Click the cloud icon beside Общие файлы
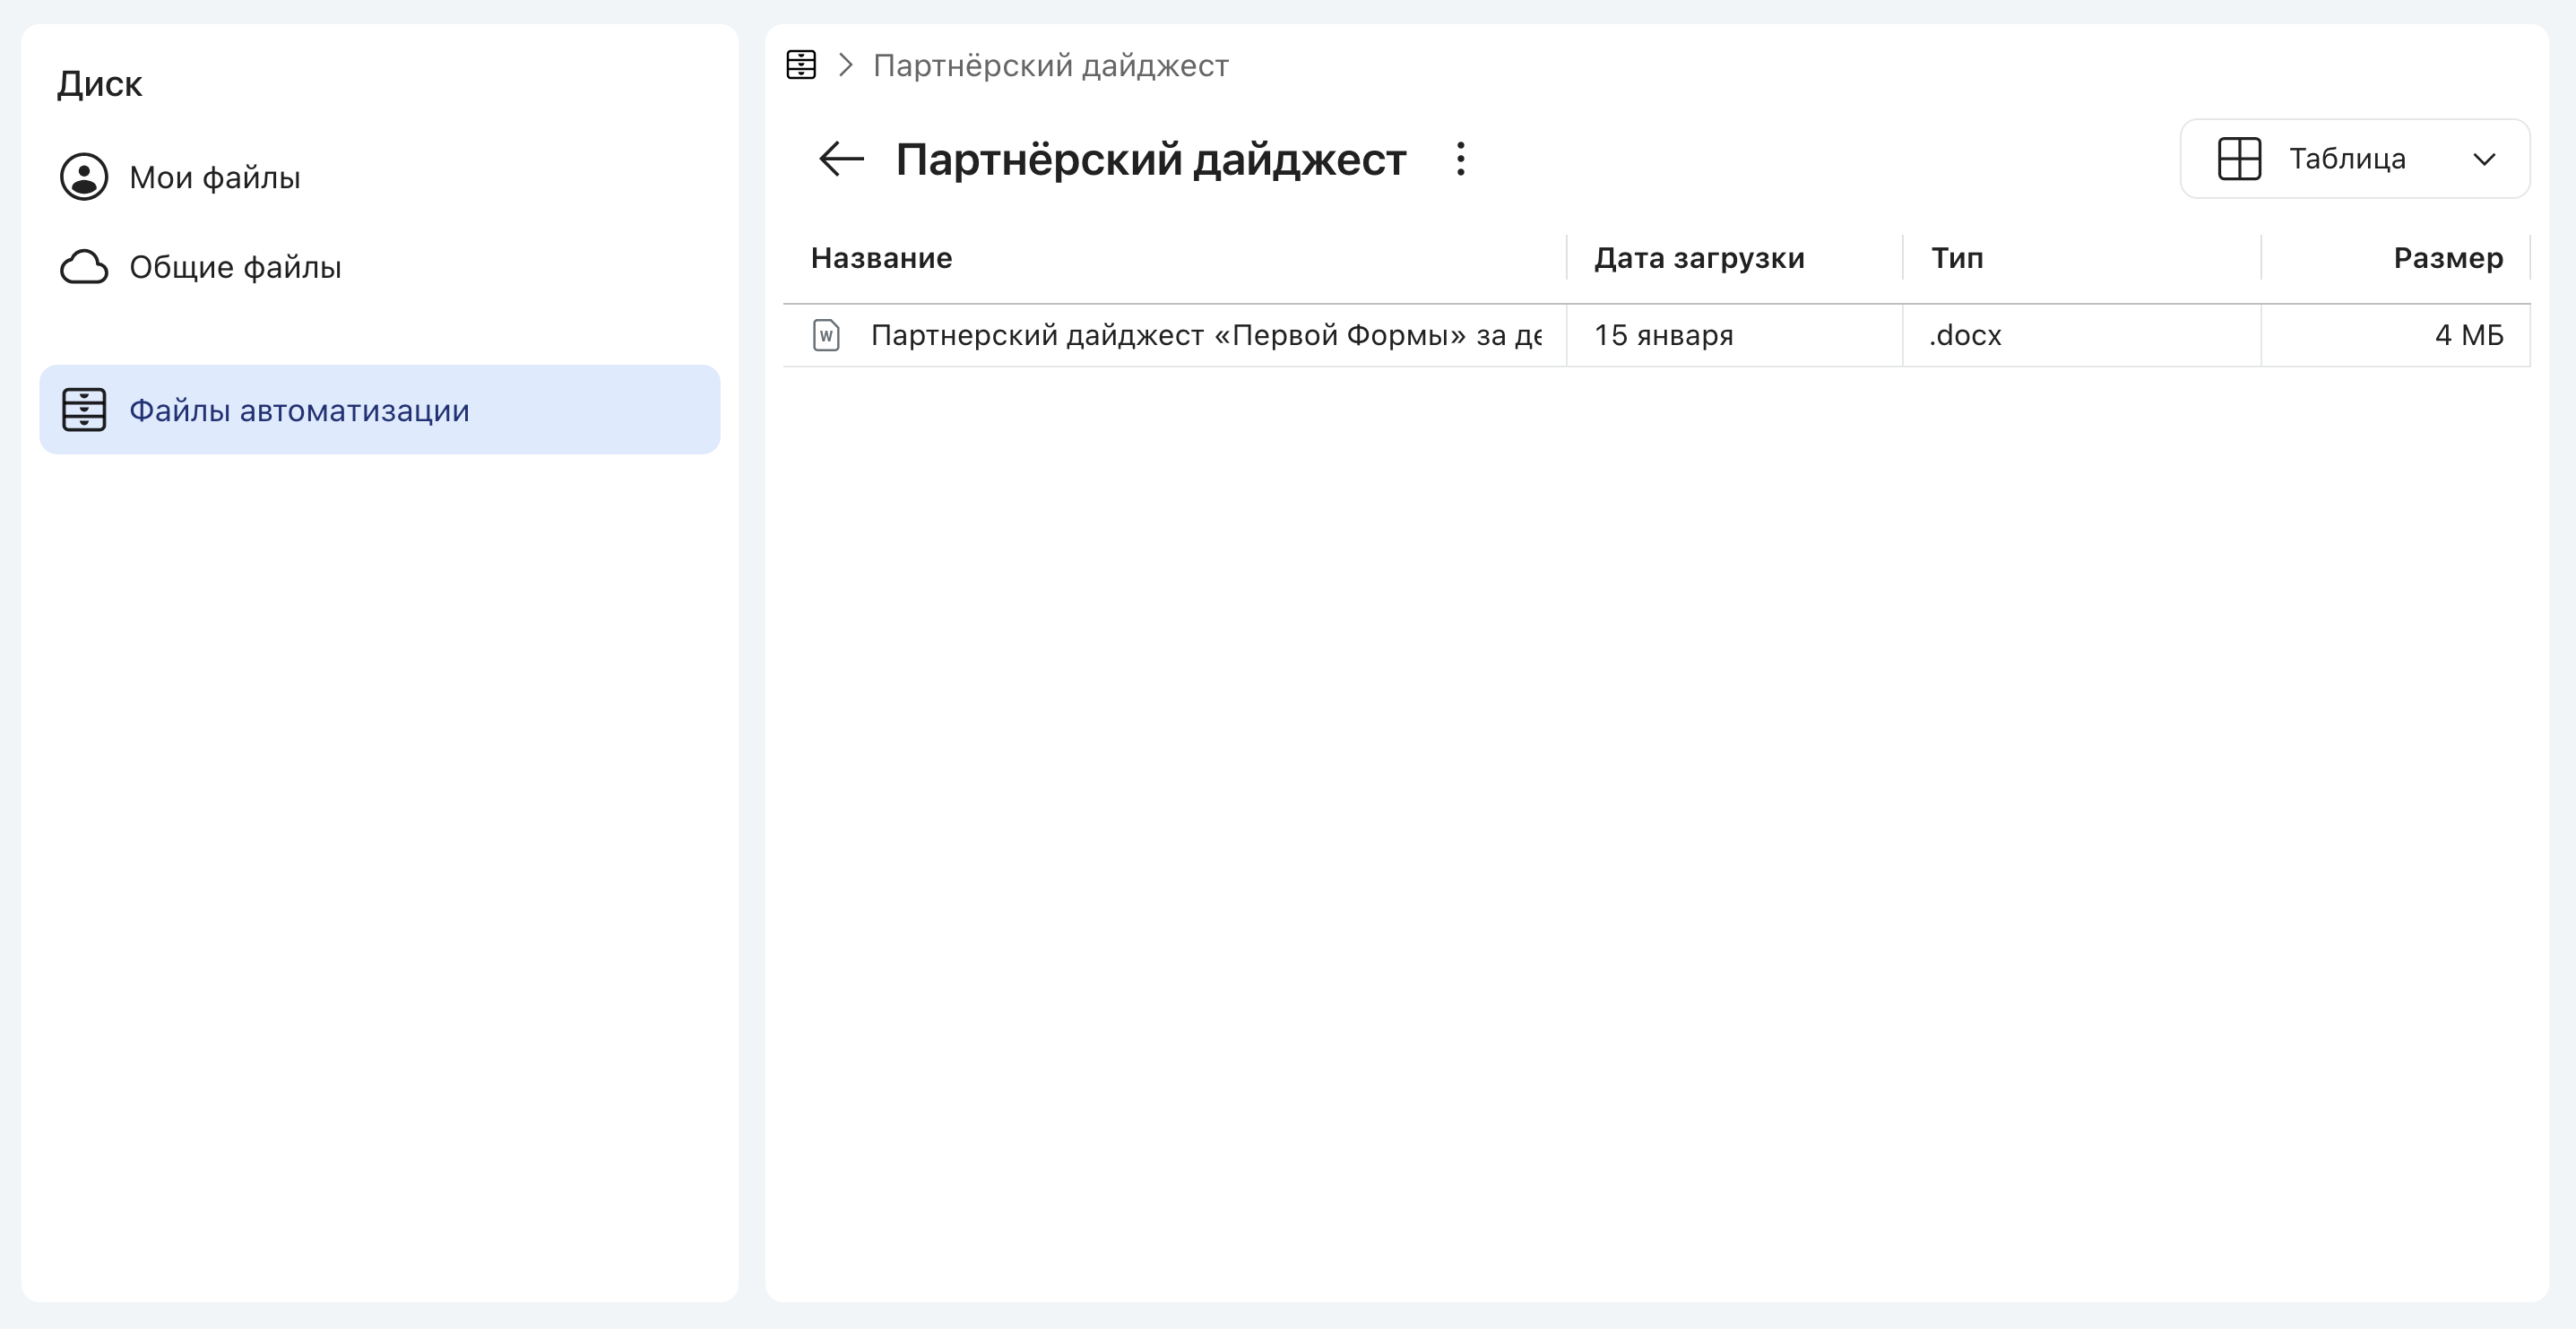2576x1329 pixels. [x=84, y=267]
